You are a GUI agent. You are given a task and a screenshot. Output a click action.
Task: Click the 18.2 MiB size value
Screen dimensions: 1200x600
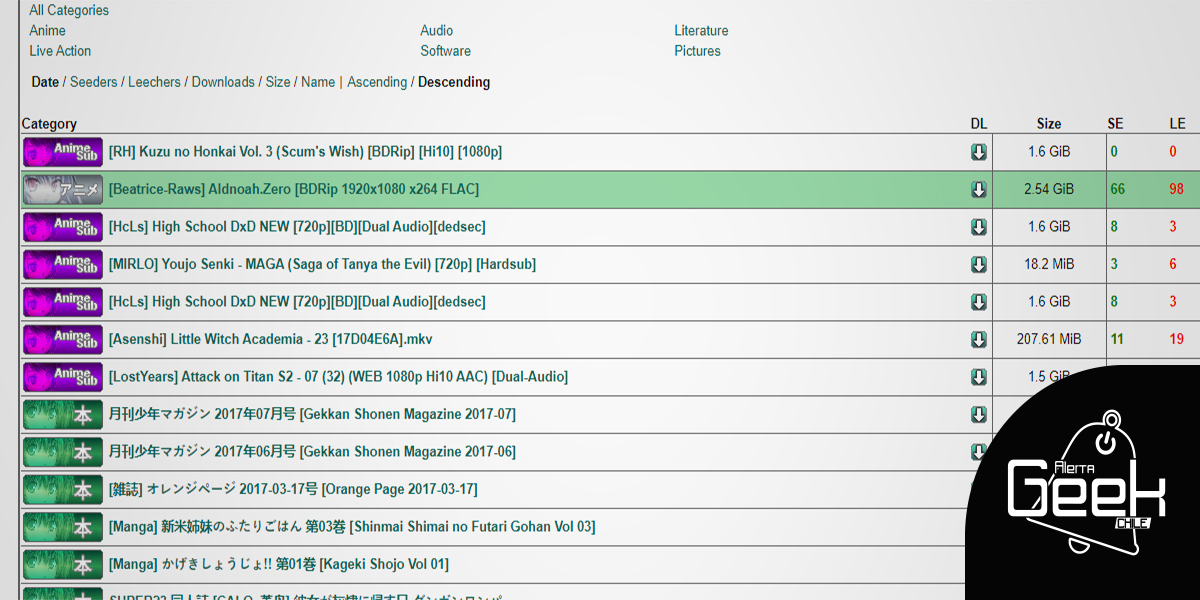click(x=1049, y=264)
